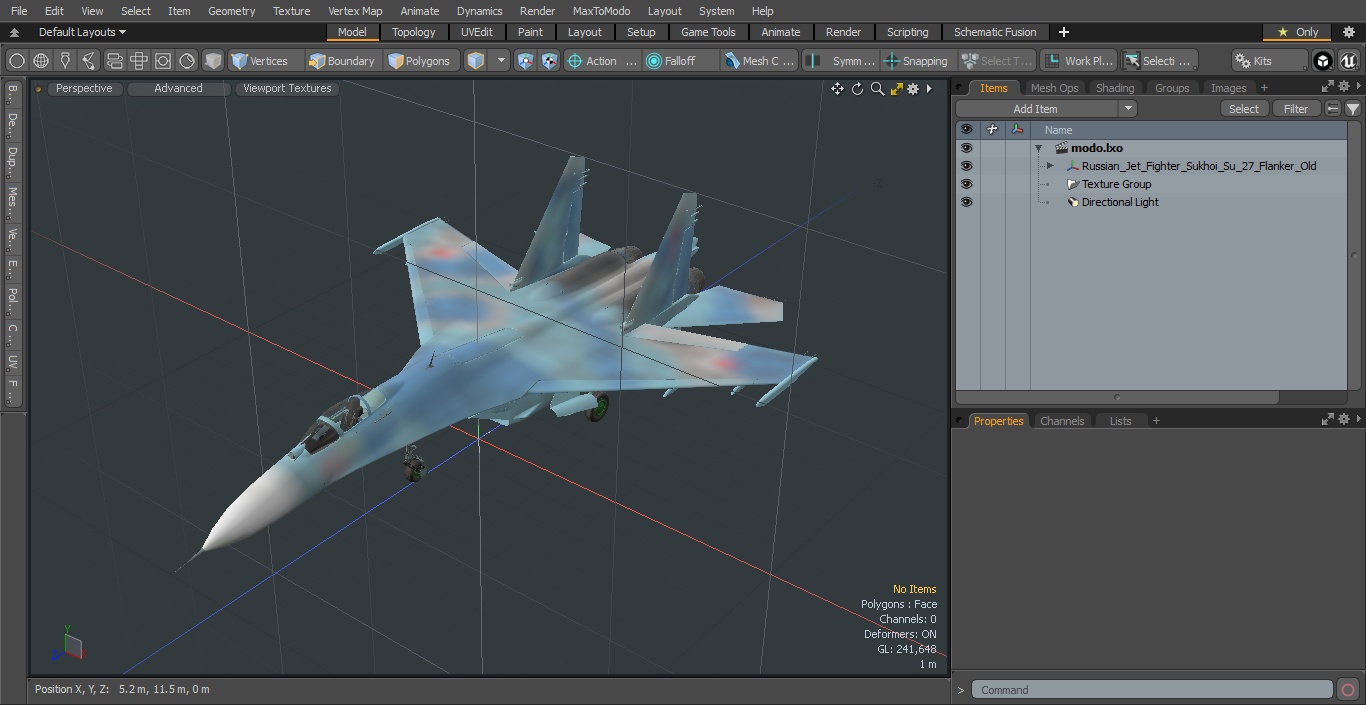Open the selection mode dropdown arrow
The width and height of the screenshot is (1366, 705).
pyautogui.click(x=501, y=61)
